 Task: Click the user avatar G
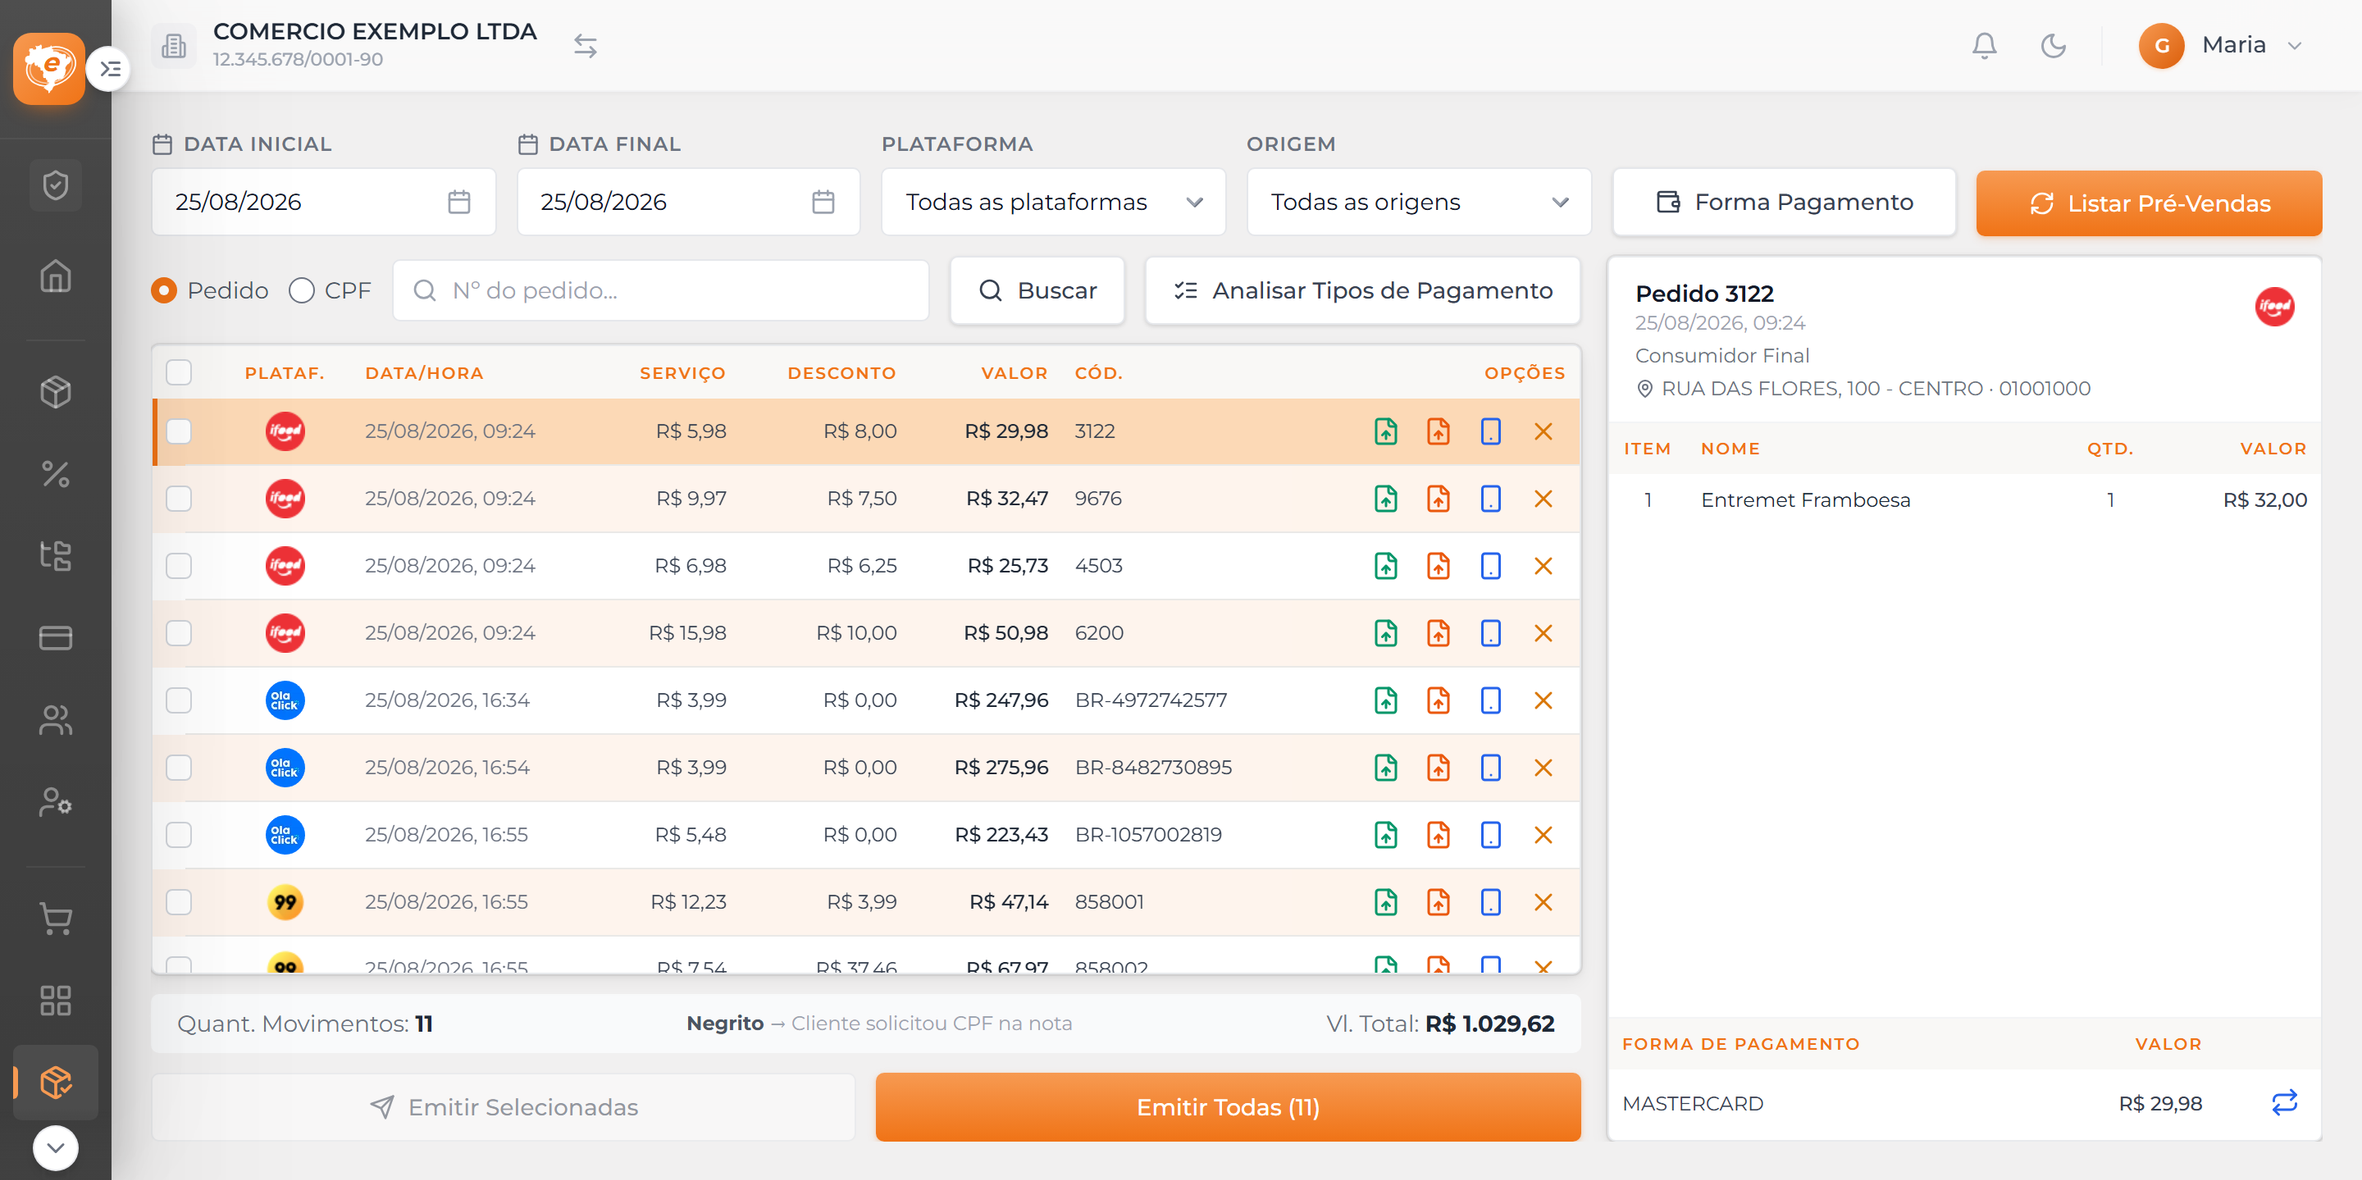(2161, 46)
